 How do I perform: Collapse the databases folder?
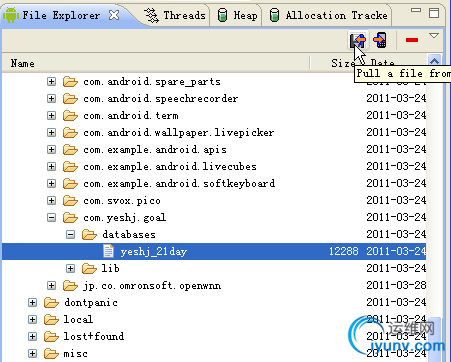pyautogui.click(x=70, y=235)
